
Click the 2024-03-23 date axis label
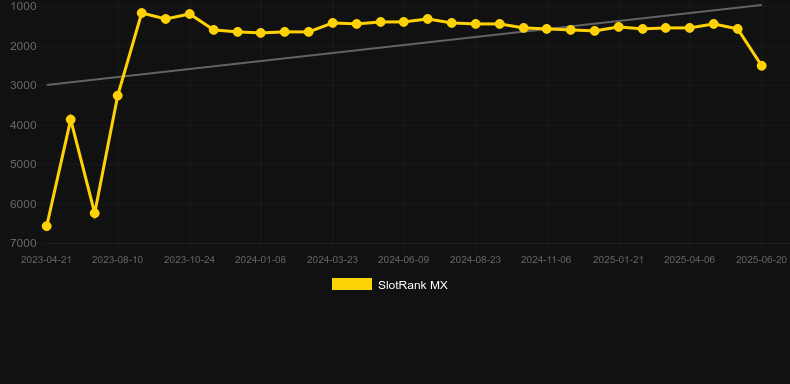pyautogui.click(x=333, y=260)
